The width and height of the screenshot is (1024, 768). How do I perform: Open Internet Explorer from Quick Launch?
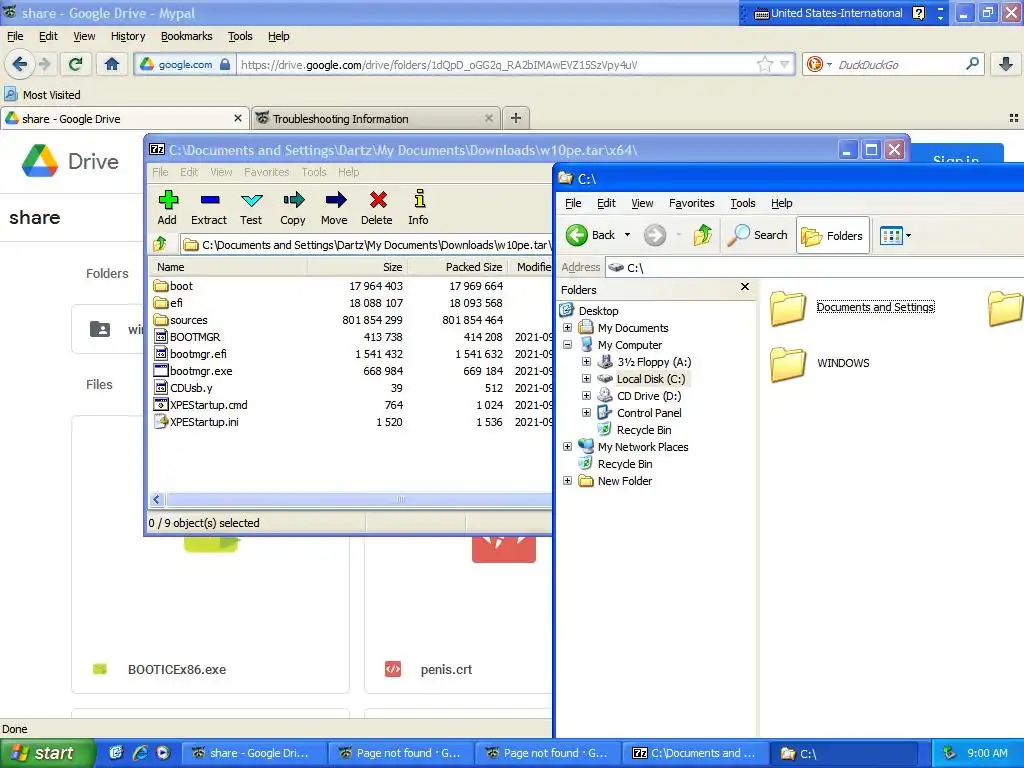pyautogui.click(x=139, y=753)
